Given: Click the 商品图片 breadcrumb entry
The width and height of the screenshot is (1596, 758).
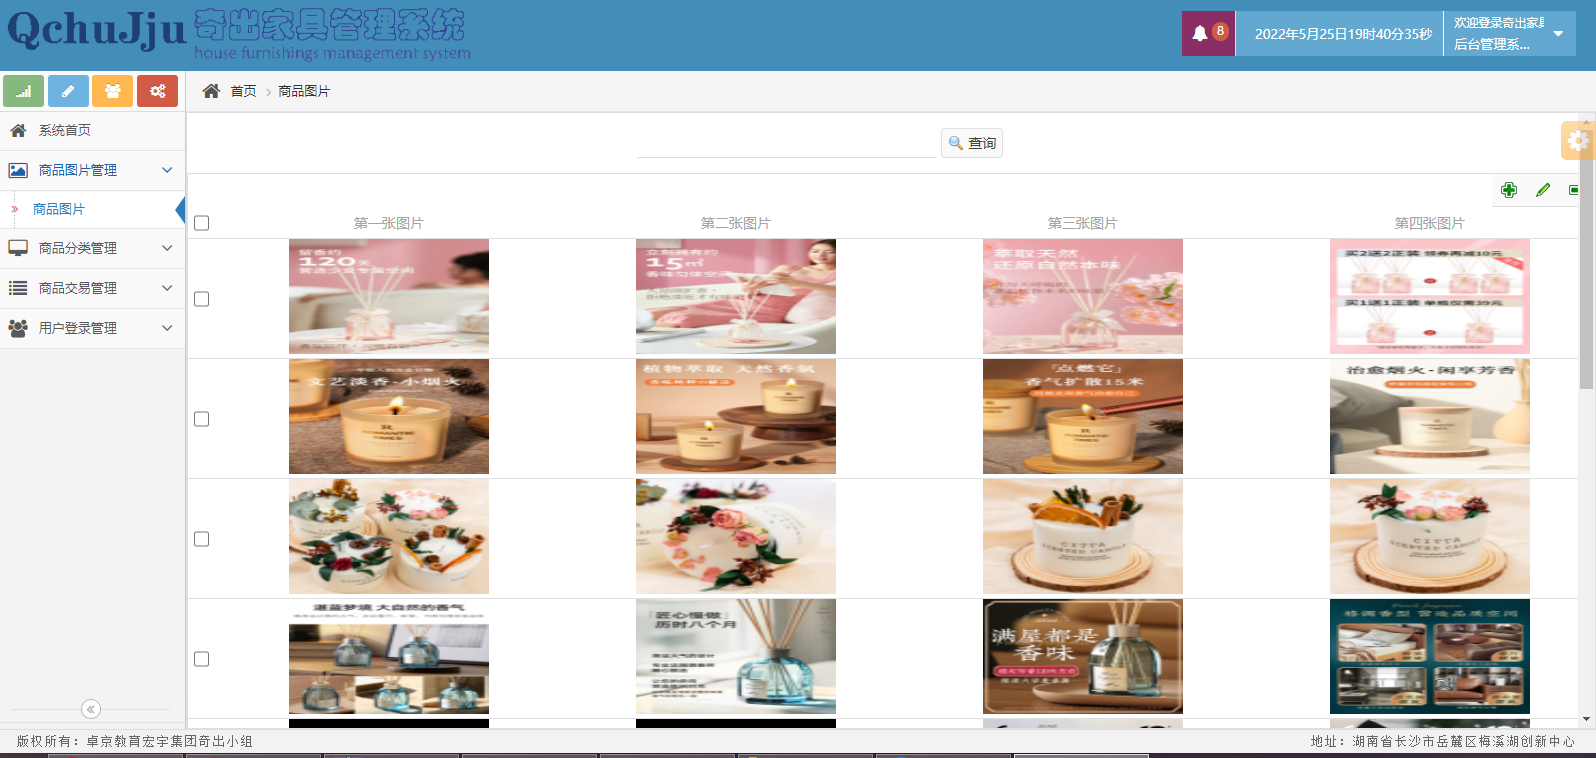Looking at the screenshot, I should tap(304, 91).
